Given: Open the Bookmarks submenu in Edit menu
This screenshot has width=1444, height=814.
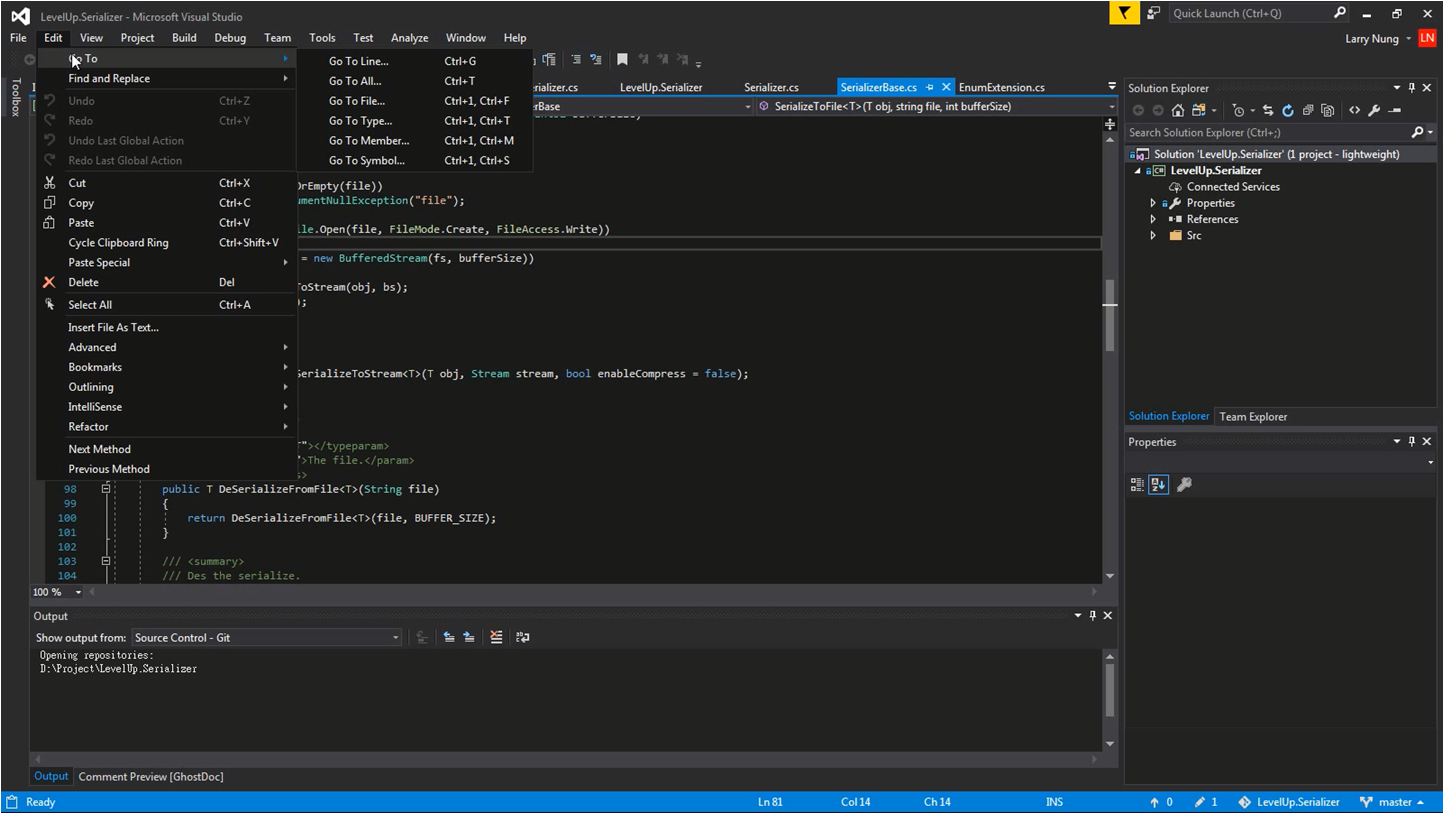Looking at the screenshot, I should point(167,367).
